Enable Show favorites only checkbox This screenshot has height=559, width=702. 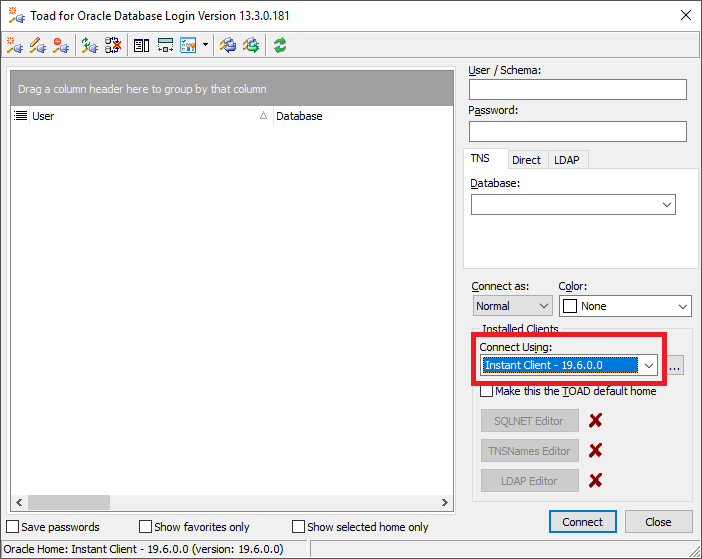tap(146, 527)
